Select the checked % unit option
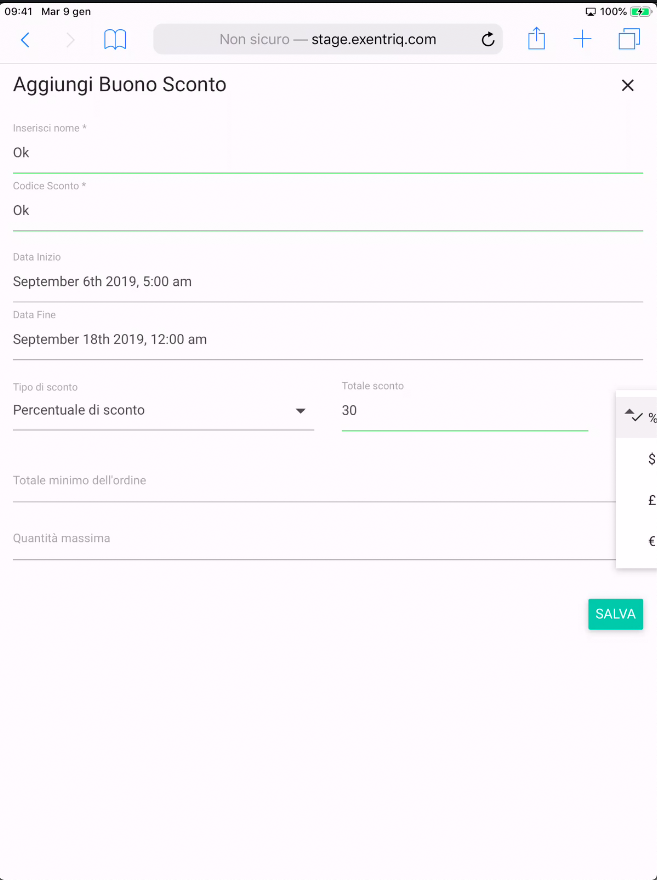Viewport: 657px width, 880px height. point(642,417)
